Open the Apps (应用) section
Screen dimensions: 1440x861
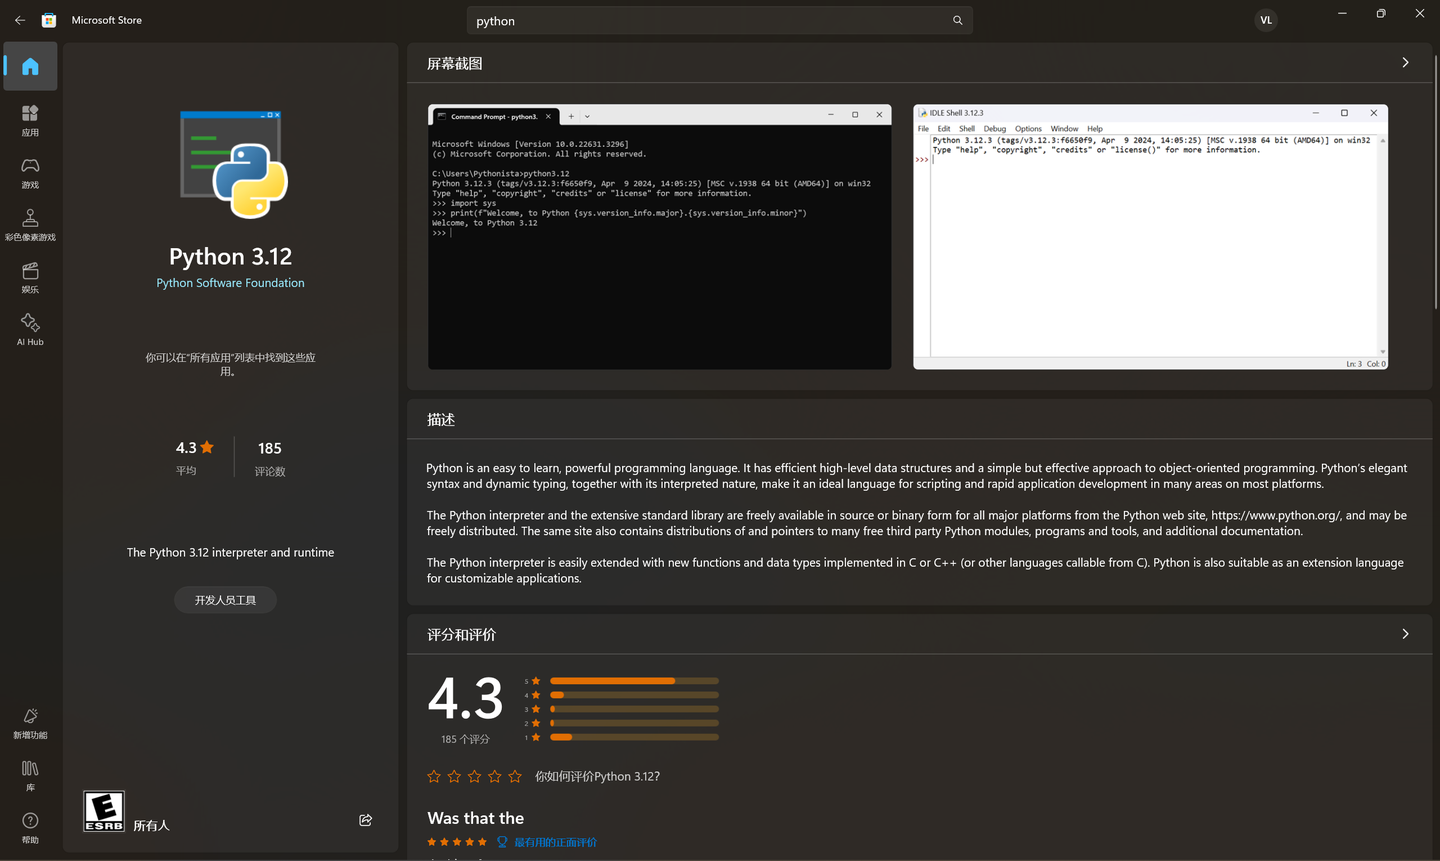pyautogui.click(x=30, y=120)
